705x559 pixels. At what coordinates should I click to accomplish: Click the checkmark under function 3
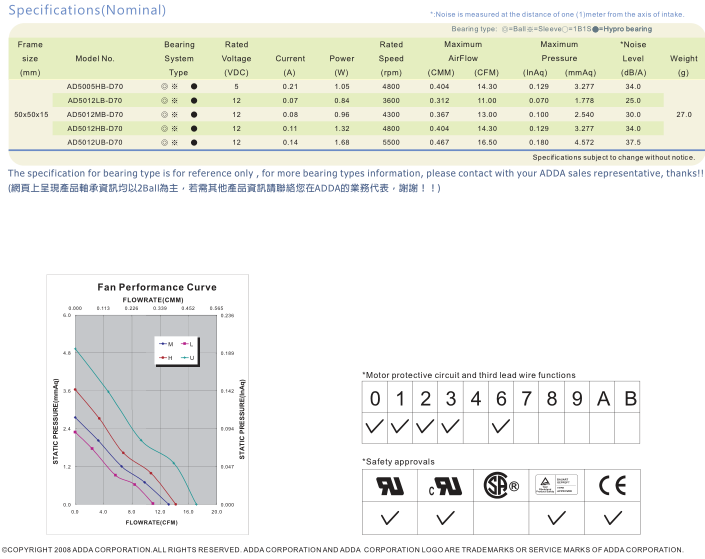click(450, 426)
